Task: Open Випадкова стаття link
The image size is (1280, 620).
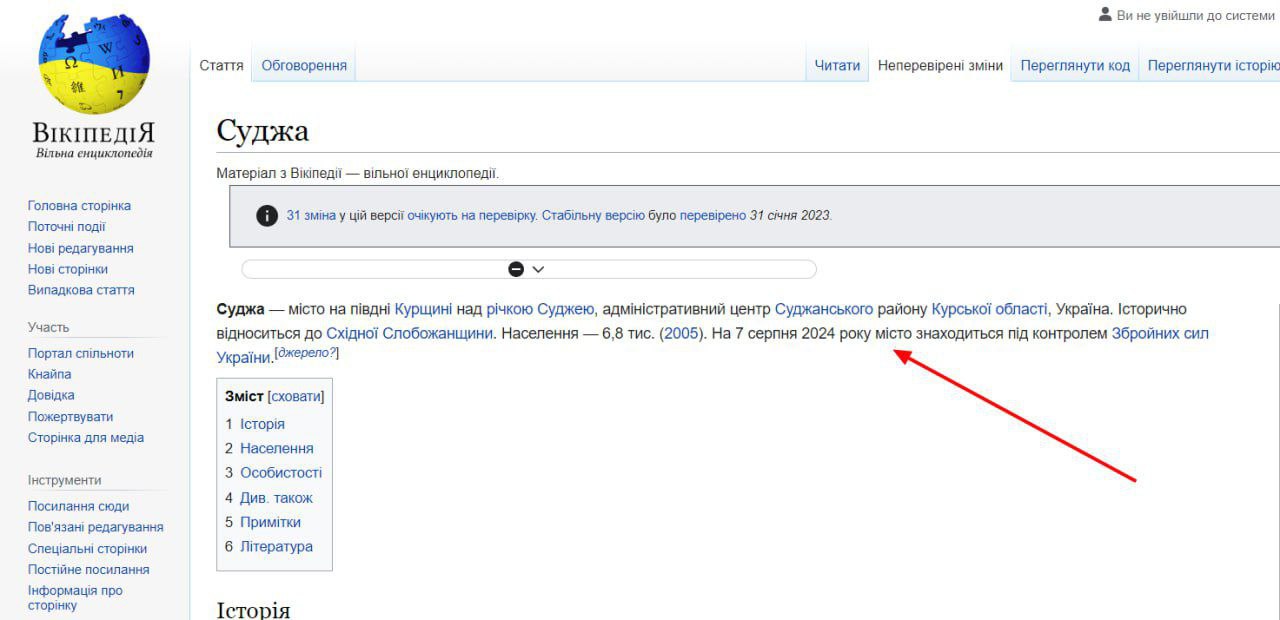Action: pyautogui.click(x=81, y=290)
